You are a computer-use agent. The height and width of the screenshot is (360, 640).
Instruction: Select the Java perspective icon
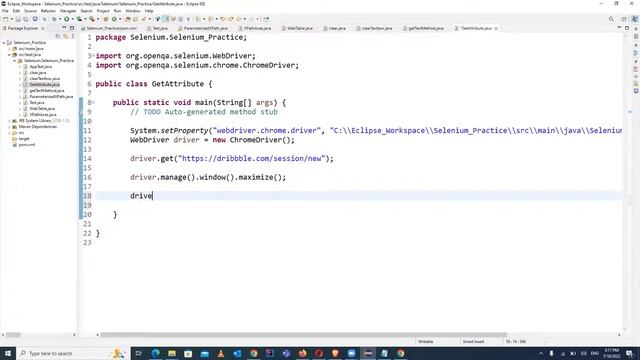pyautogui.click(x=635, y=19)
